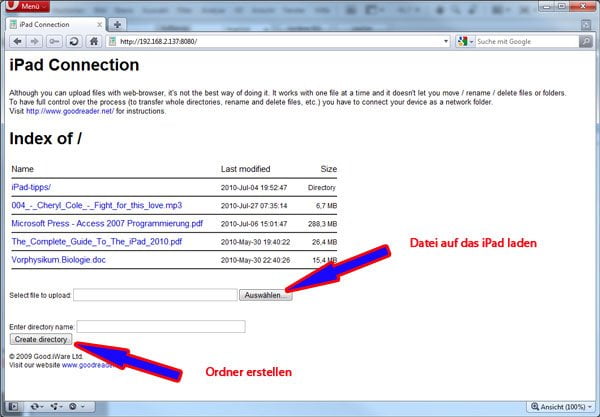Expand the address bar history dropdown arrow

pos(444,42)
